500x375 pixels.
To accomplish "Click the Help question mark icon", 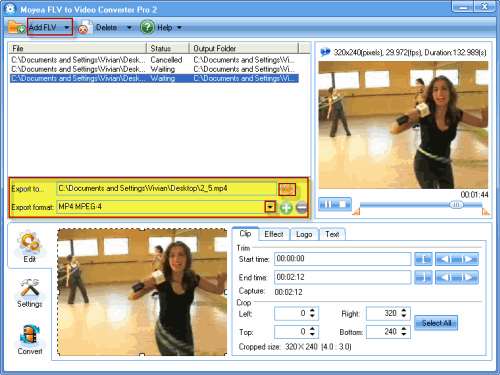I will pos(147,27).
